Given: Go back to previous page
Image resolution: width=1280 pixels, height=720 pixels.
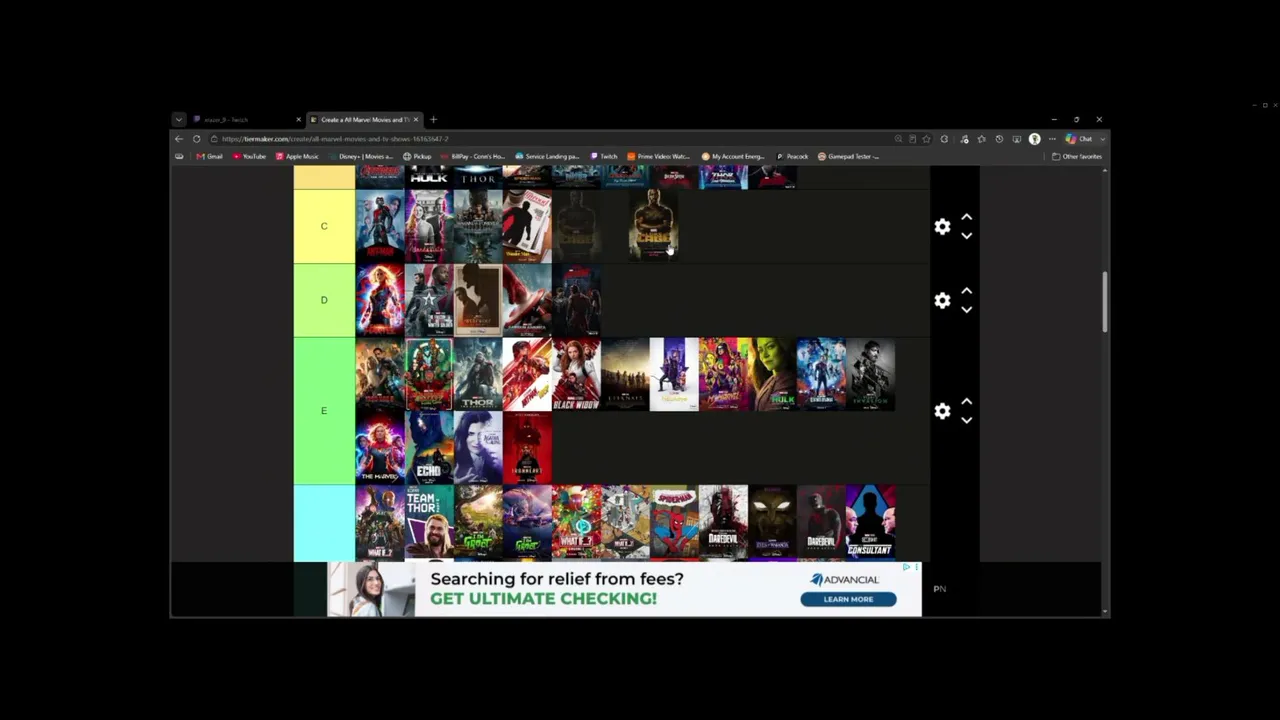Looking at the screenshot, I should [179, 139].
